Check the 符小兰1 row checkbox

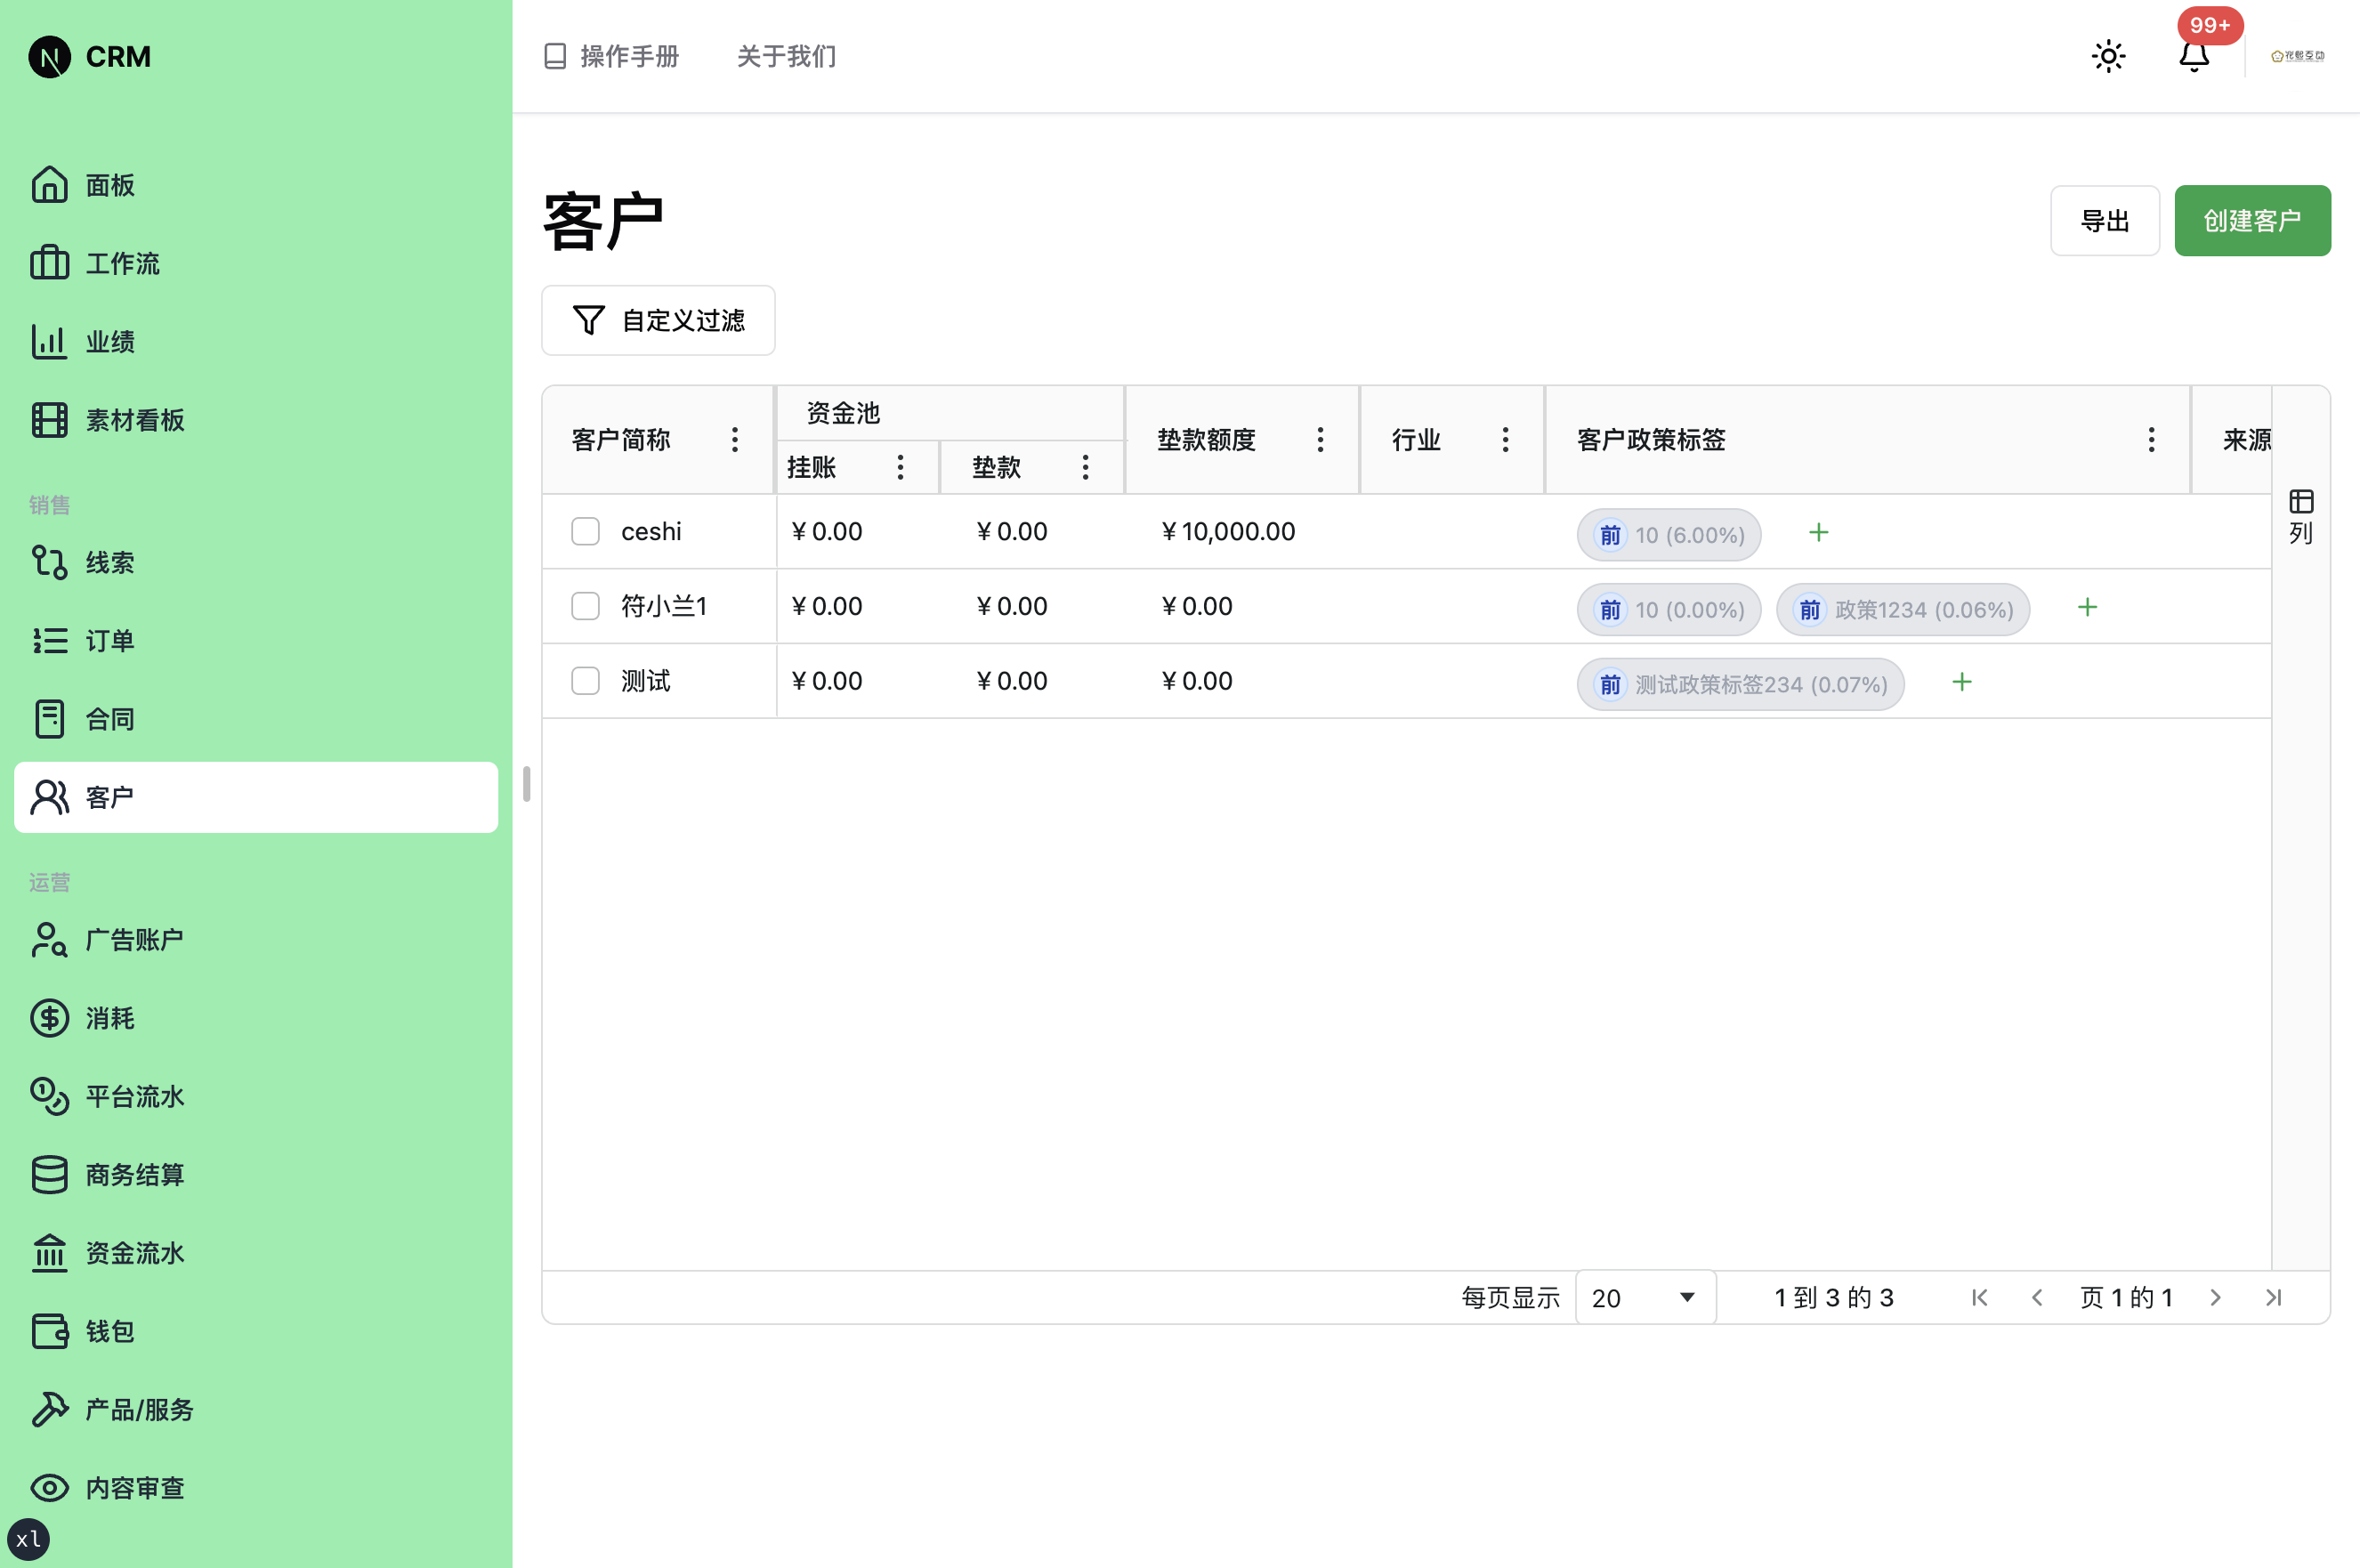coord(585,606)
